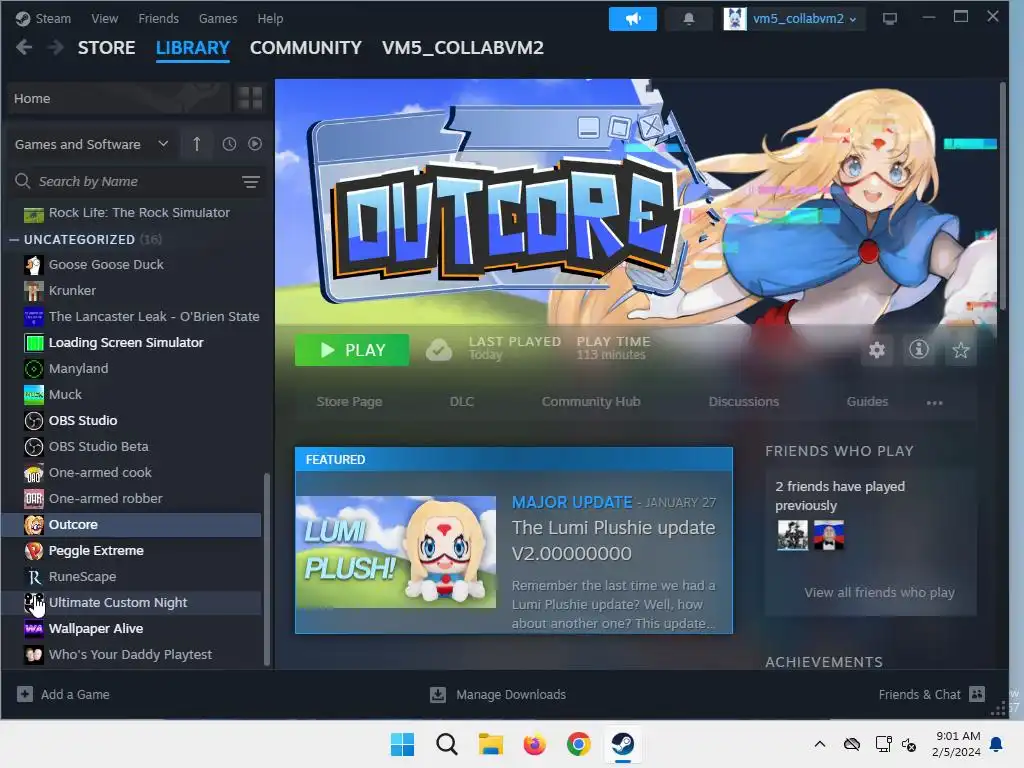Viewport: 1024px width, 768px height.
Task: Click the Goose Goose Duck game icon
Action: tap(34, 264)
